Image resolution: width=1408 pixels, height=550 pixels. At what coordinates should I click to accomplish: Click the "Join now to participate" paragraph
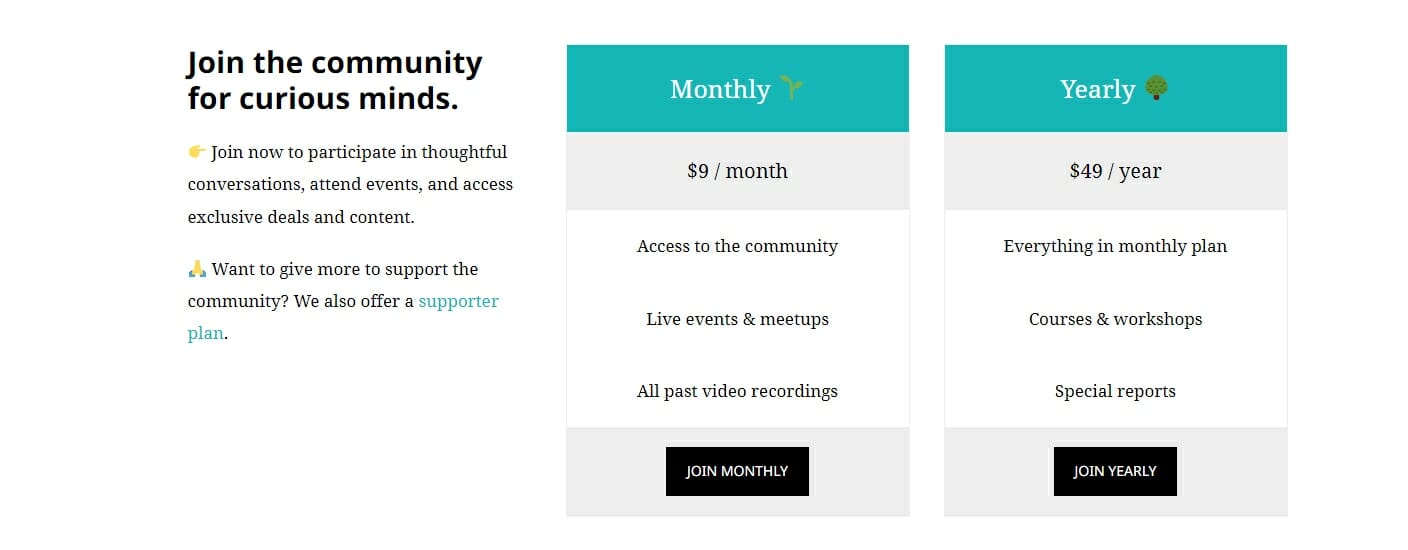click(350, 184)
